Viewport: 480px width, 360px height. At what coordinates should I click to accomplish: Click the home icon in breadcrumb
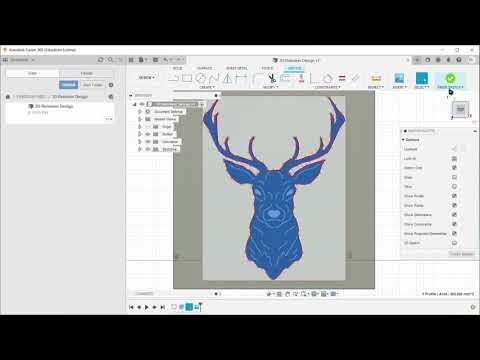tap(8, 97)
